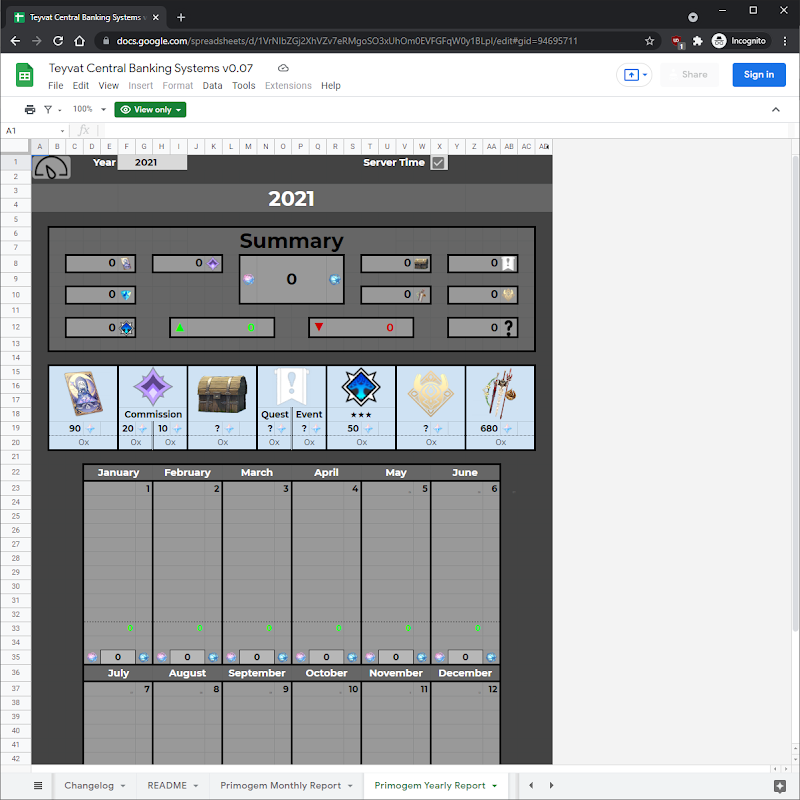Open the filter views icon
800x800 pixels.
[48, 109]
